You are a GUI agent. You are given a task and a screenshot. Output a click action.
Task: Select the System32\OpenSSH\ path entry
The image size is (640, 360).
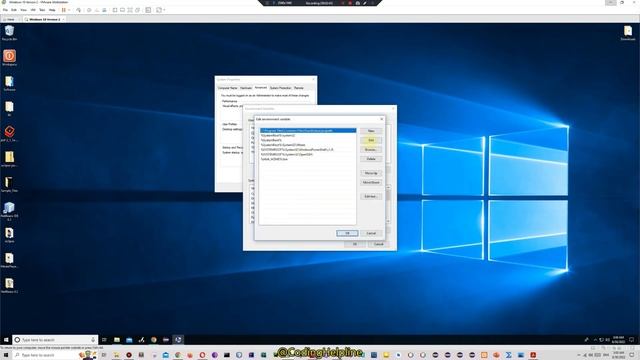pos(308,155)
